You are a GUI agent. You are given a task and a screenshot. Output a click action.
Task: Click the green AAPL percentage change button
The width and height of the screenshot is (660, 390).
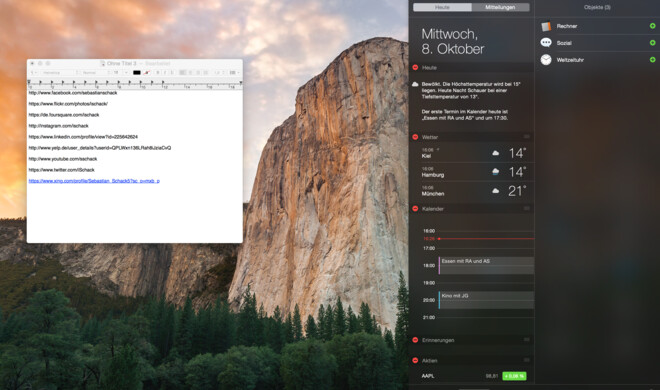514,376
